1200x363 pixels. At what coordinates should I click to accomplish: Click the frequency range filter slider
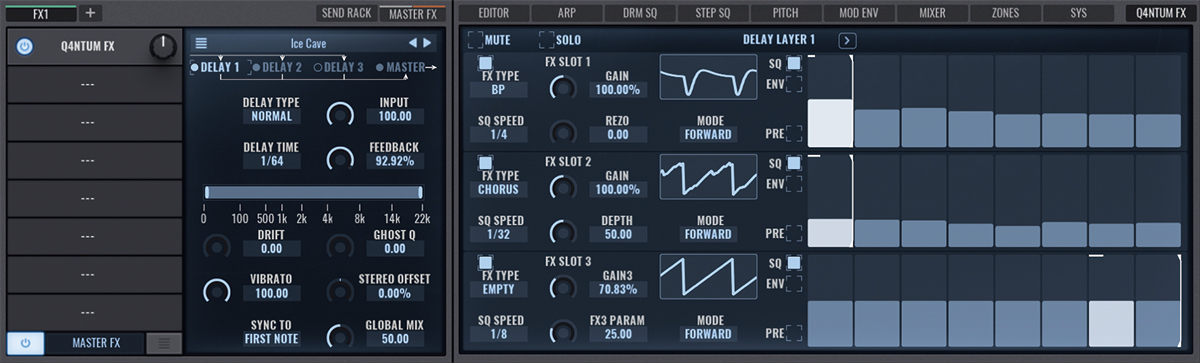(x=313, y=193)
